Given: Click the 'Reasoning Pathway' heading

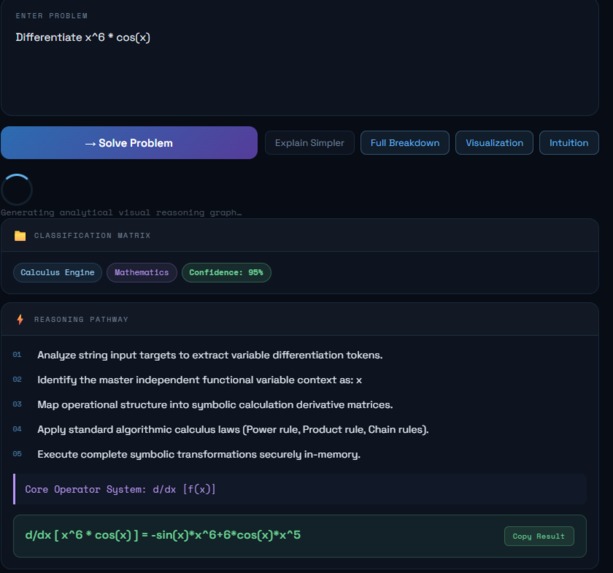Looking at the screenshot, I should click(81, 319).
